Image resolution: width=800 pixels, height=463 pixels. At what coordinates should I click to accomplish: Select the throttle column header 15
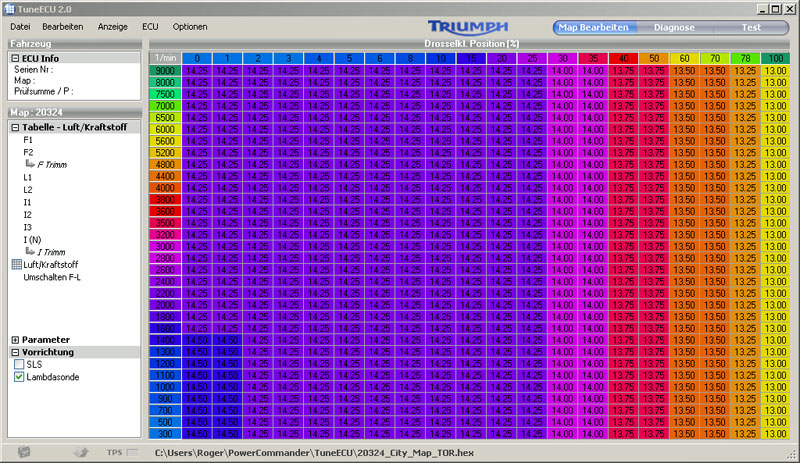point(471,58)
